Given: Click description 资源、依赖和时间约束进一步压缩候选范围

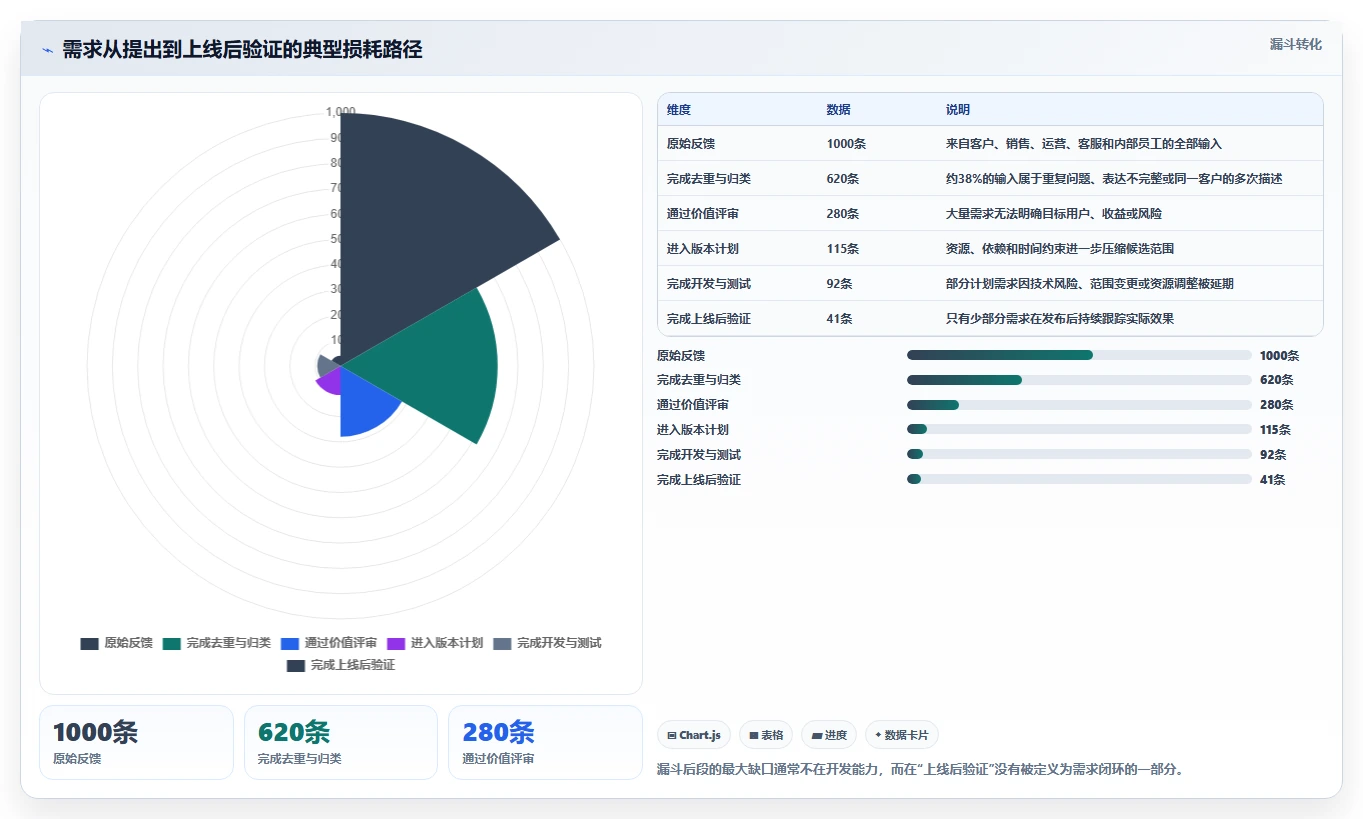Looking at the screenshot, I should [1060, 249].
